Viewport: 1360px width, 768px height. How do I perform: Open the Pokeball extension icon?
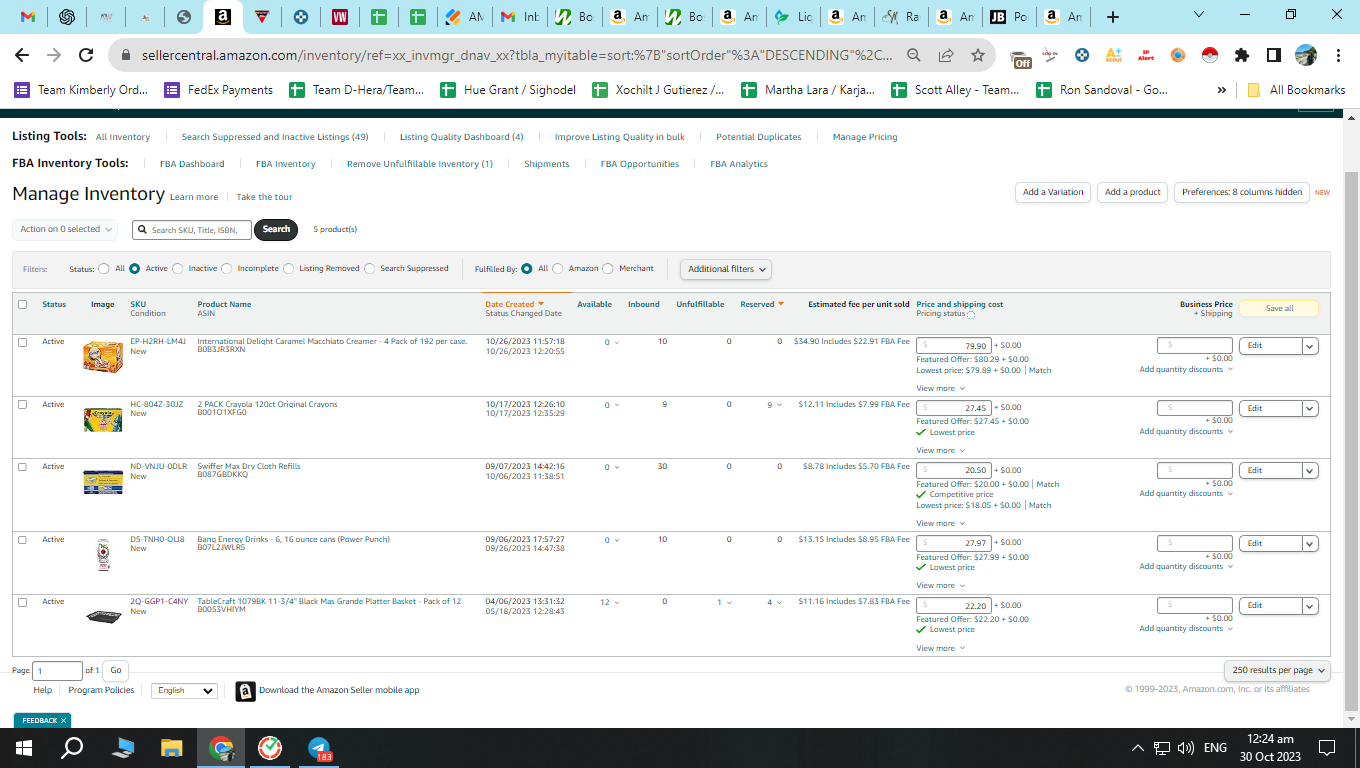pyautogui.click(x=1210, y=55)
